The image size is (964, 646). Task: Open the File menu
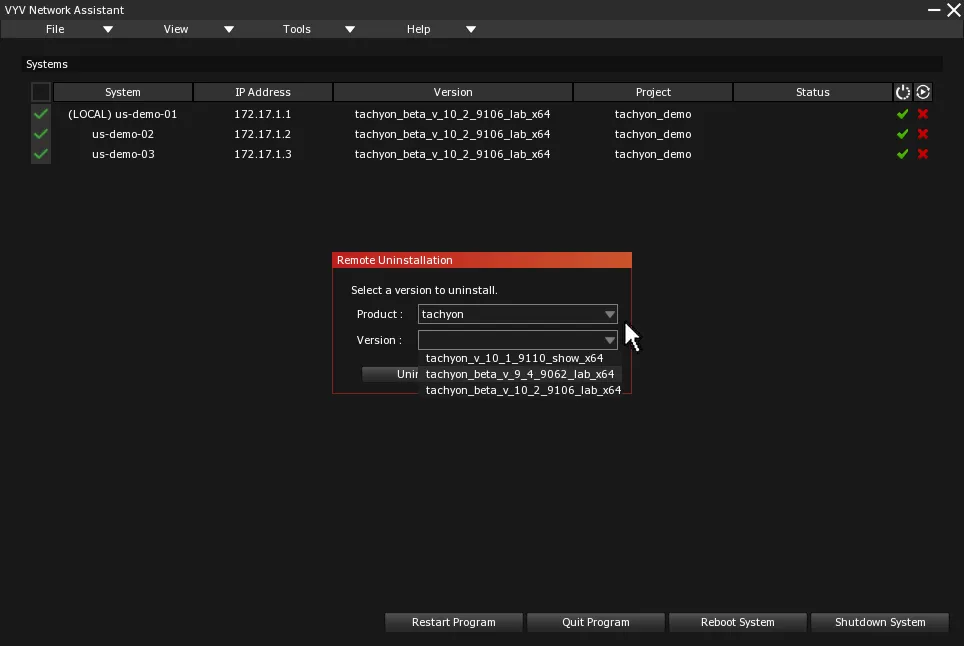coord(55,30)
